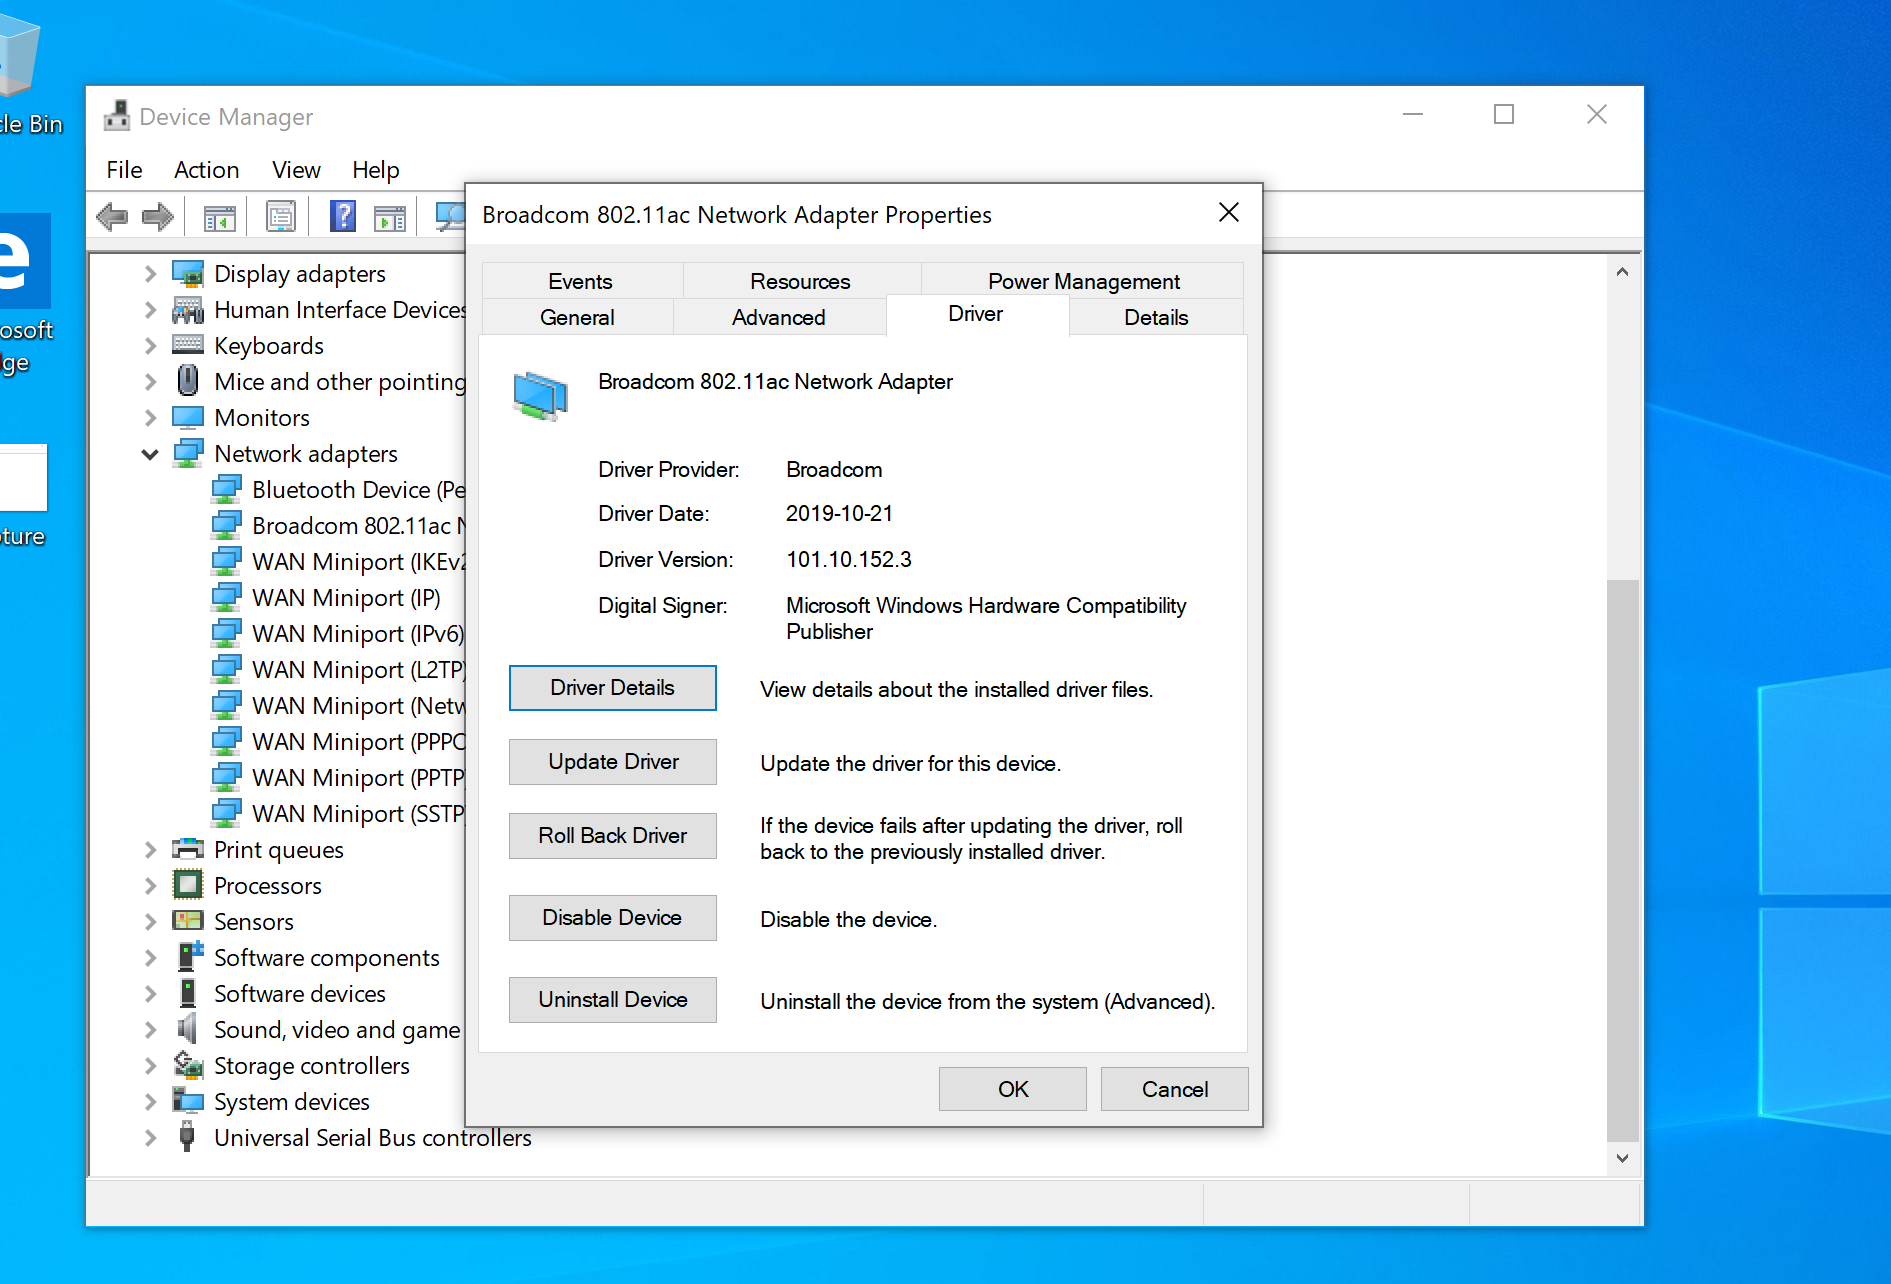Click the scrollbar down arrow in Device Manager
Viewport: 1891px width, 1284px height.
[1622, 1158]
